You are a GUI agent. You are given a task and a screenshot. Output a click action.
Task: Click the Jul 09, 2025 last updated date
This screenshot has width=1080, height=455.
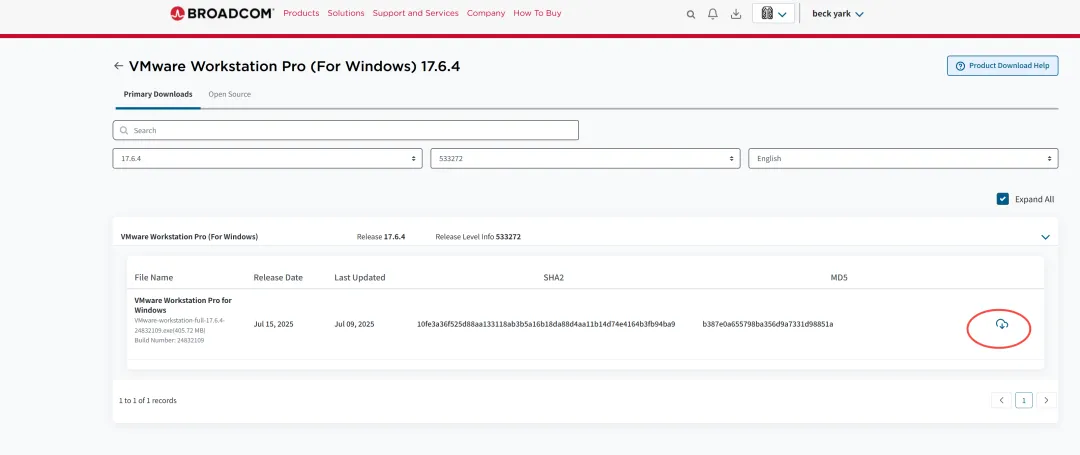[354, 324]
